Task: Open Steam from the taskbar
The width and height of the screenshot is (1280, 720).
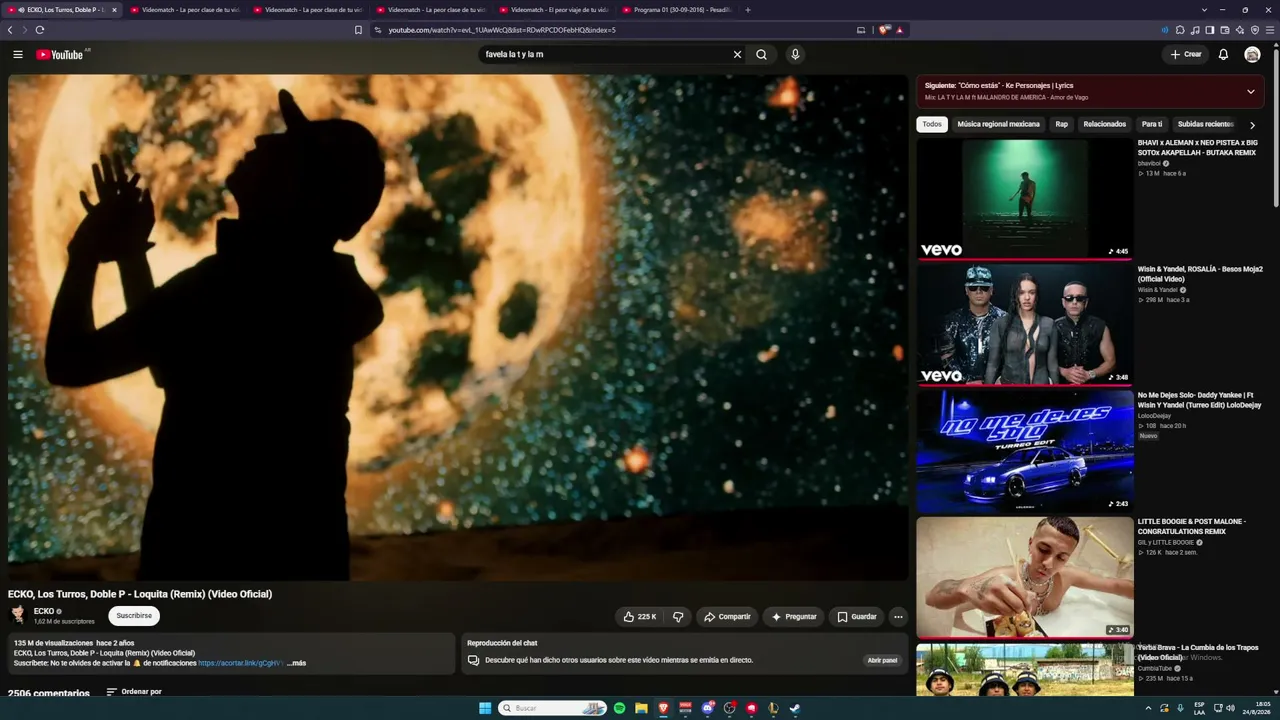Action: pyautogui.click(x=795, y=708)
